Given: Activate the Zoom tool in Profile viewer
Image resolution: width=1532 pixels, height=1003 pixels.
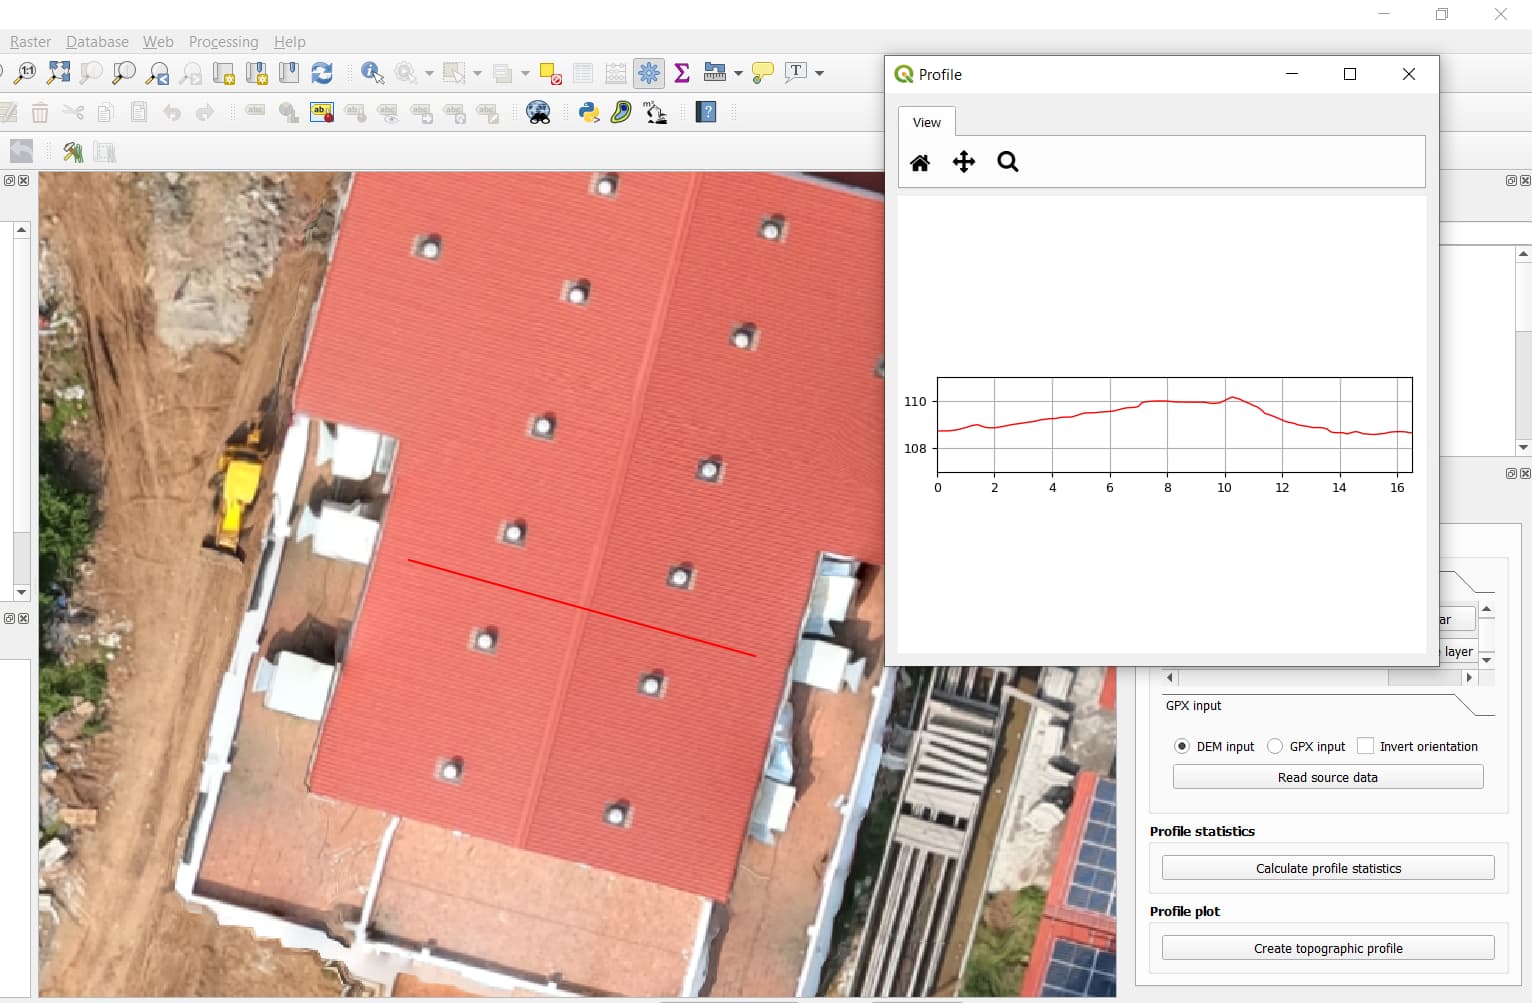Looking at the screenshot, I should pyautogui.click(x=1007, y=162).
